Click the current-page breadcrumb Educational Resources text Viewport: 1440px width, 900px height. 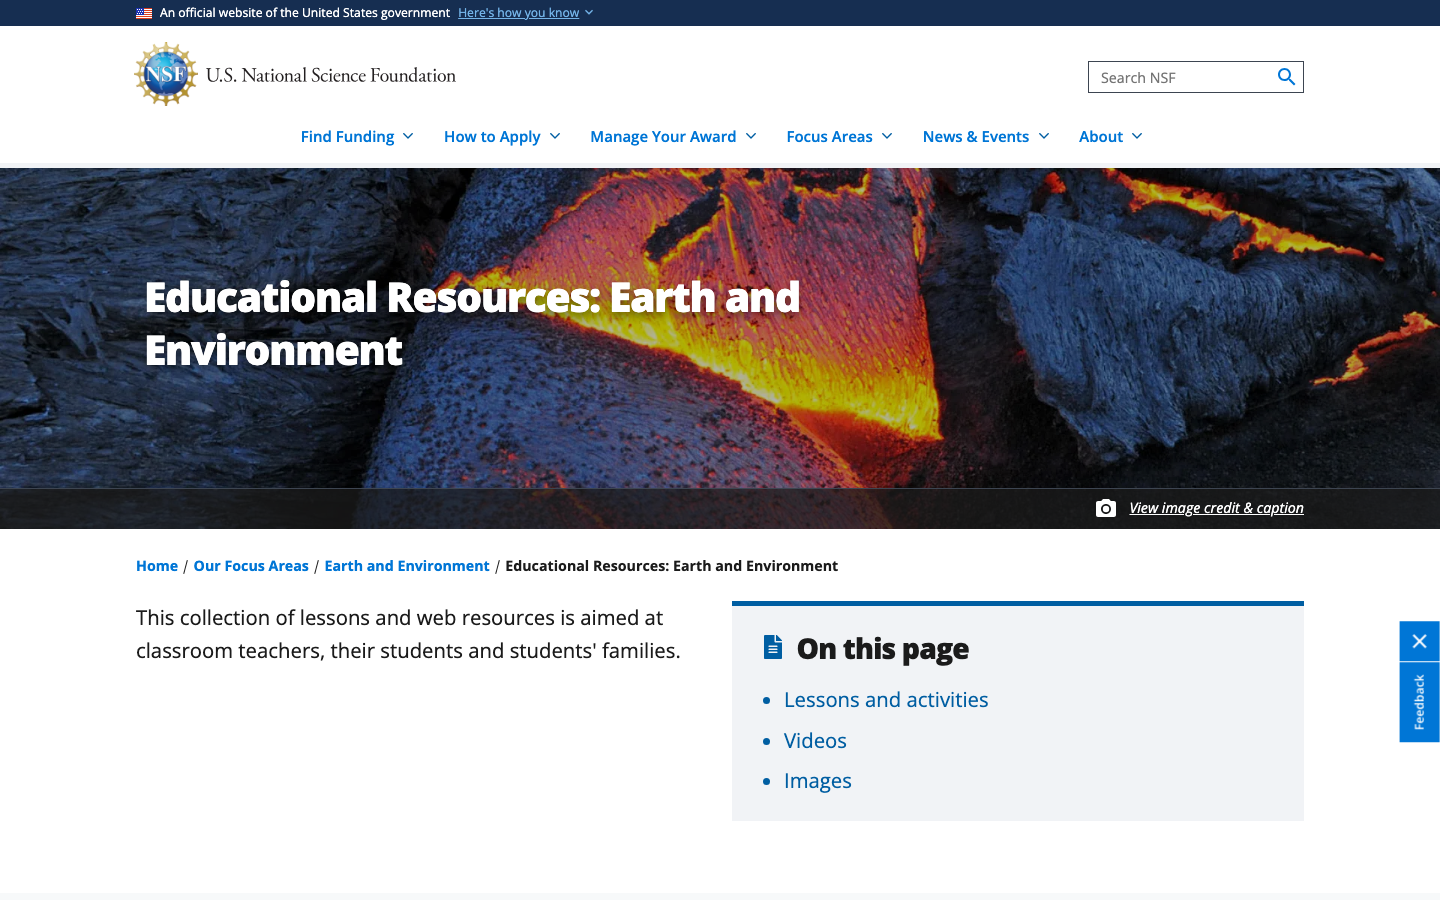[671, 566]
